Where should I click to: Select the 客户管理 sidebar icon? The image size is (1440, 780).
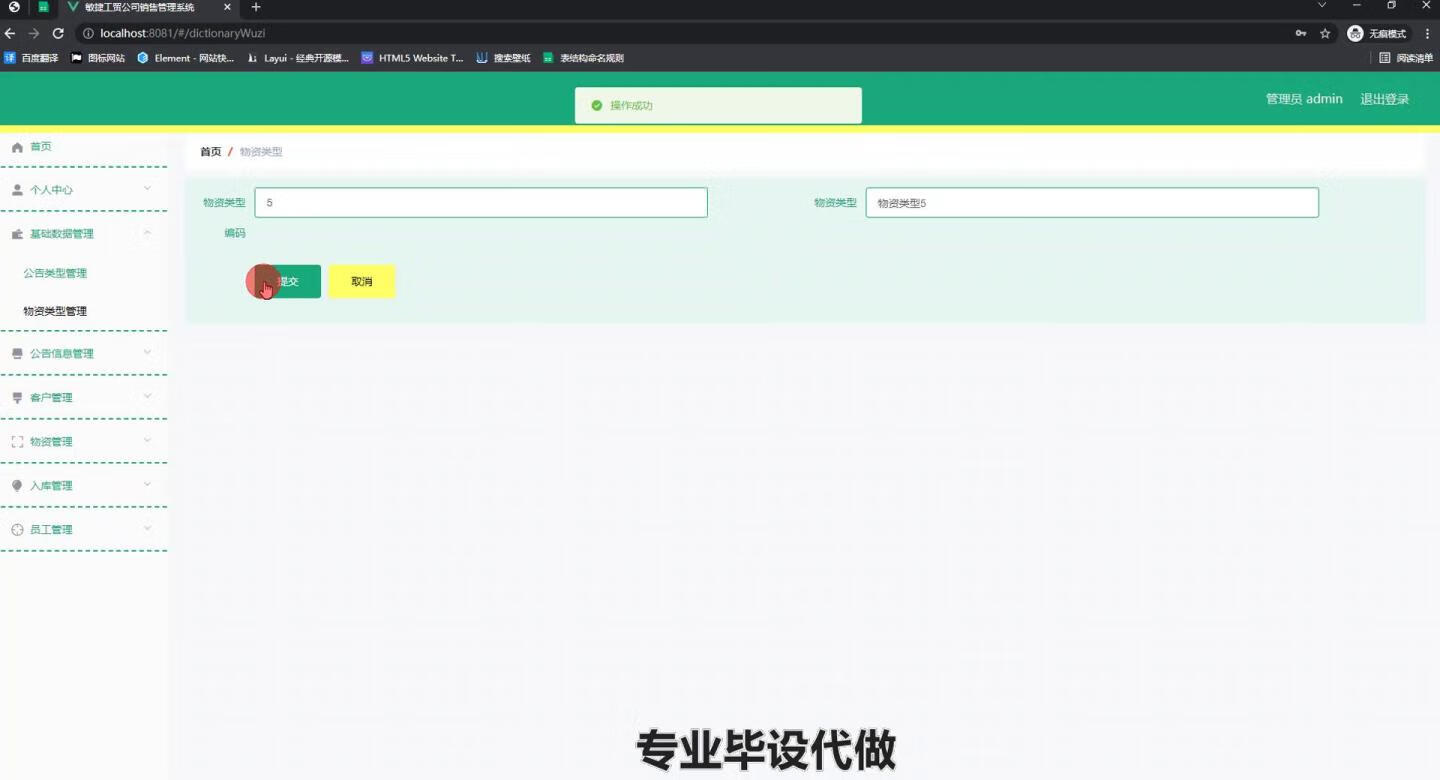(17, 397)
